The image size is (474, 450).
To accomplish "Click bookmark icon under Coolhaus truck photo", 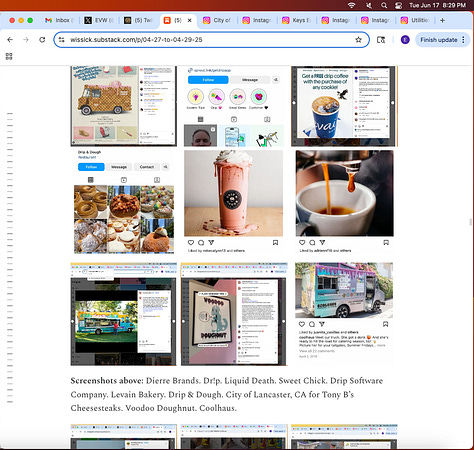I will click(x=385, y=324).
